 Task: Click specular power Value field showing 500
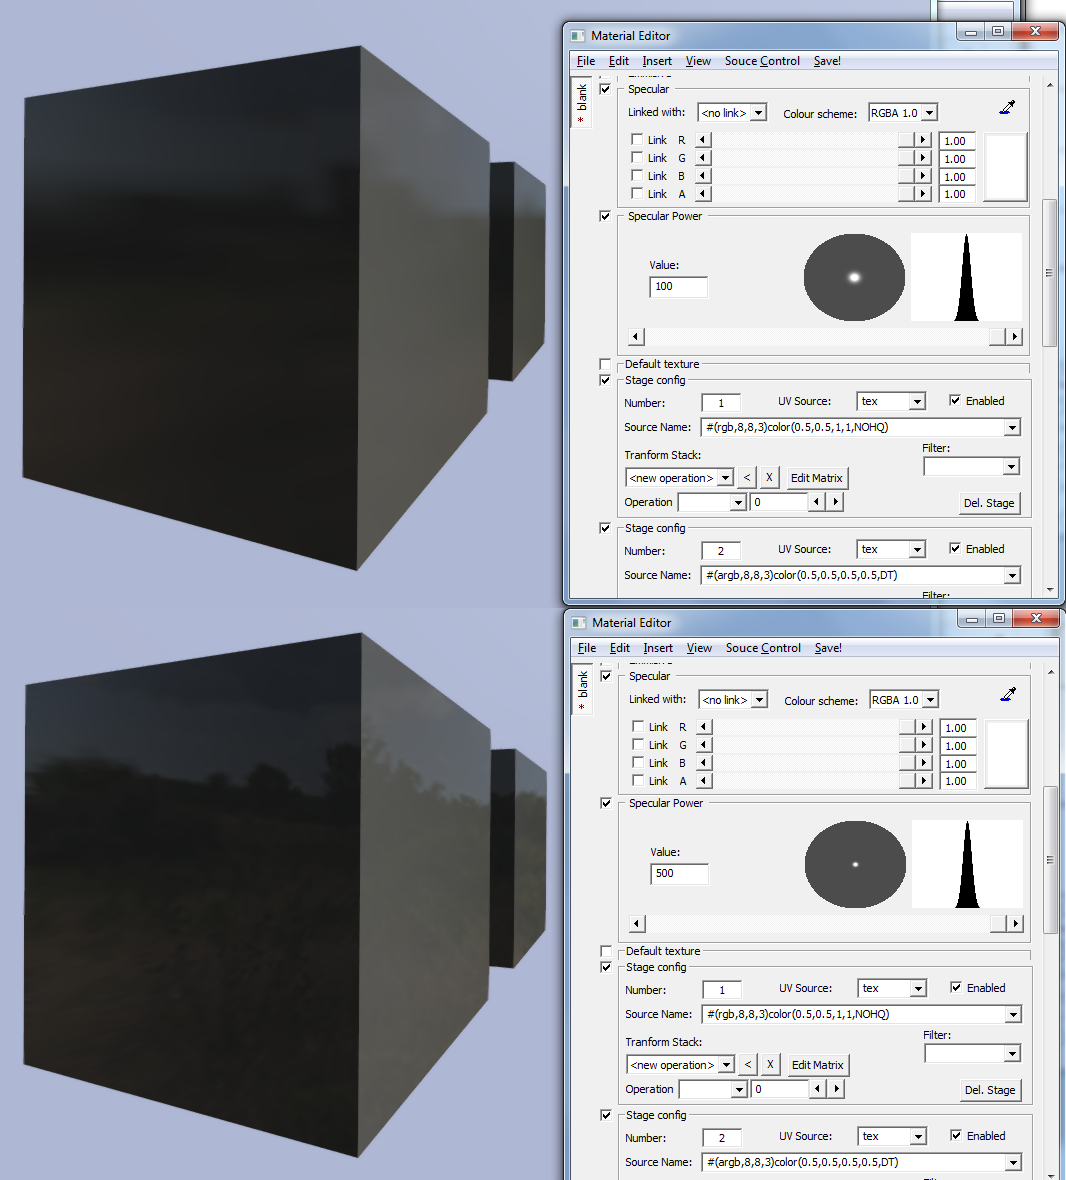coord(679,874)
